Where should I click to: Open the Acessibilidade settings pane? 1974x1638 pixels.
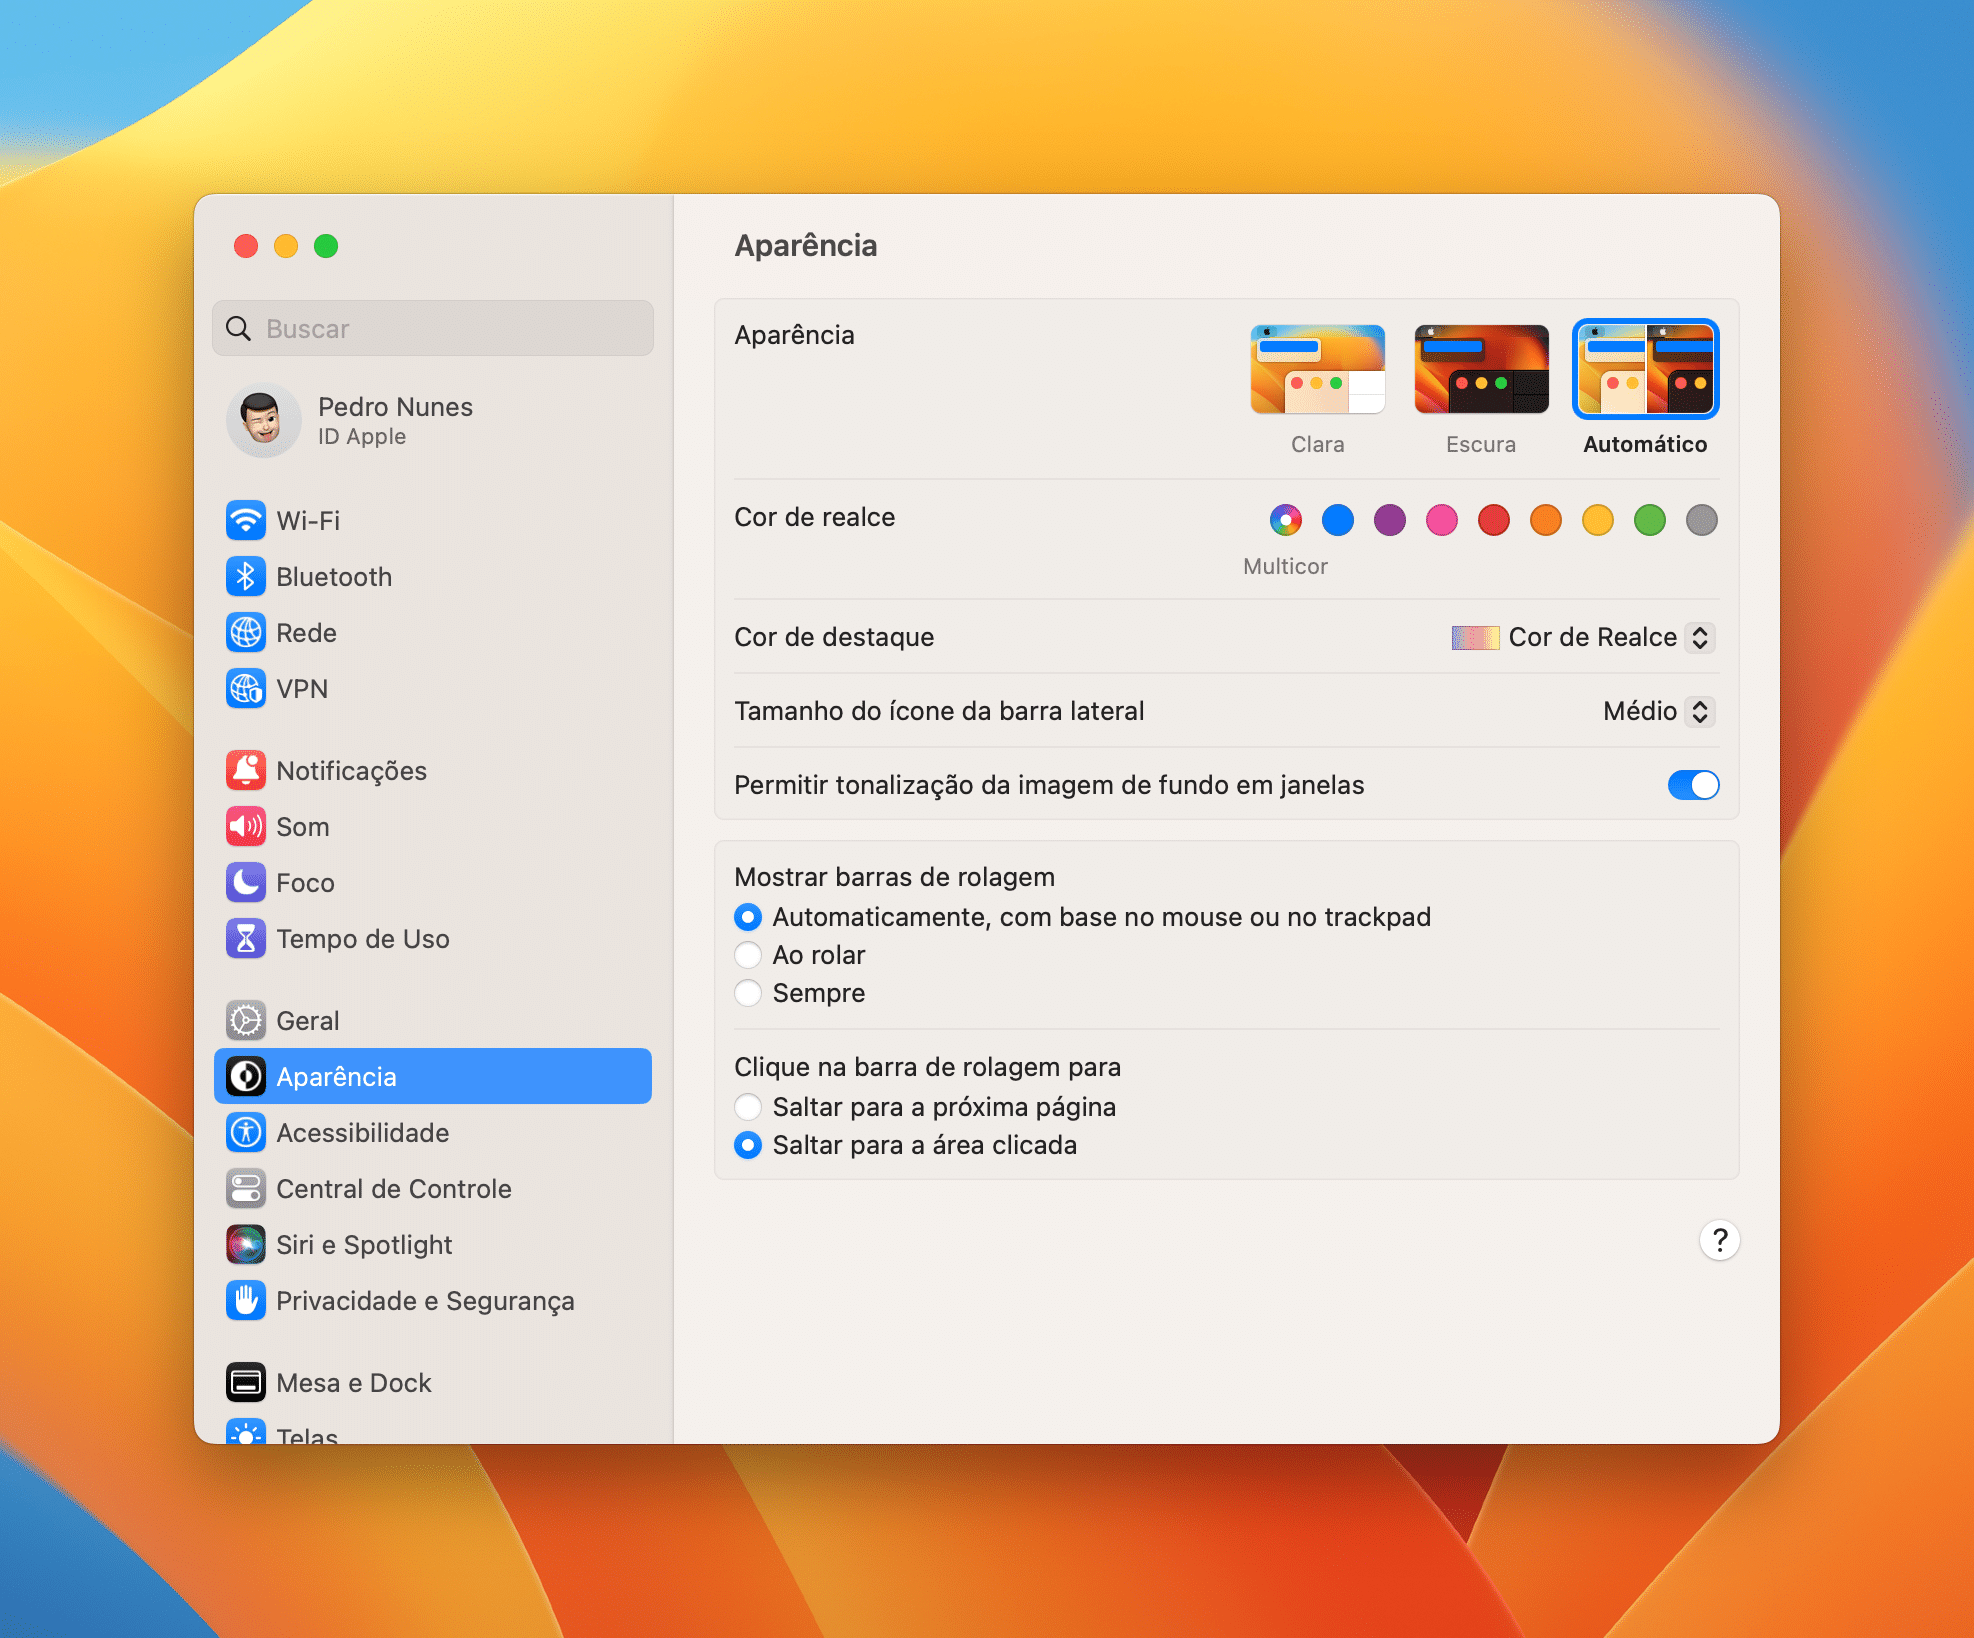pyautogui.click(x=433, y=1132)
